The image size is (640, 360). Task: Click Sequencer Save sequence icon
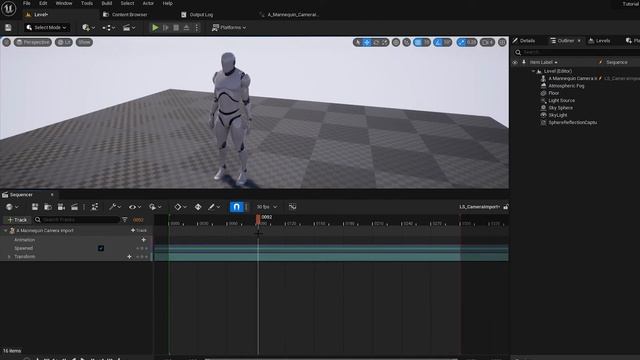[x=35, y=207]
